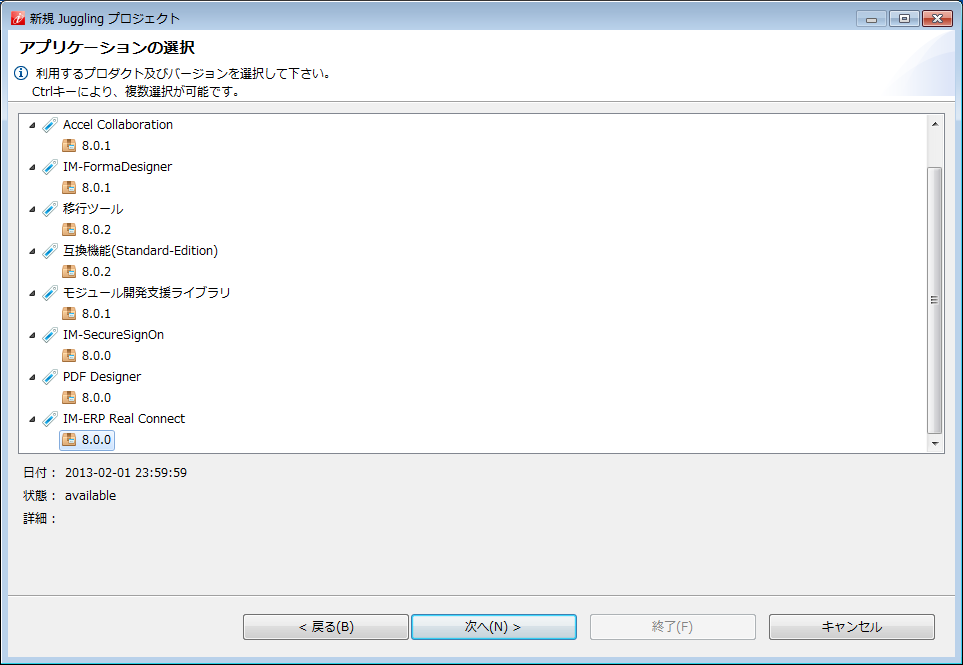Select version 8.0.0 of PDF Designer
Image resolution: width=963 pixels, height=665 pixels.
(96, 398)
